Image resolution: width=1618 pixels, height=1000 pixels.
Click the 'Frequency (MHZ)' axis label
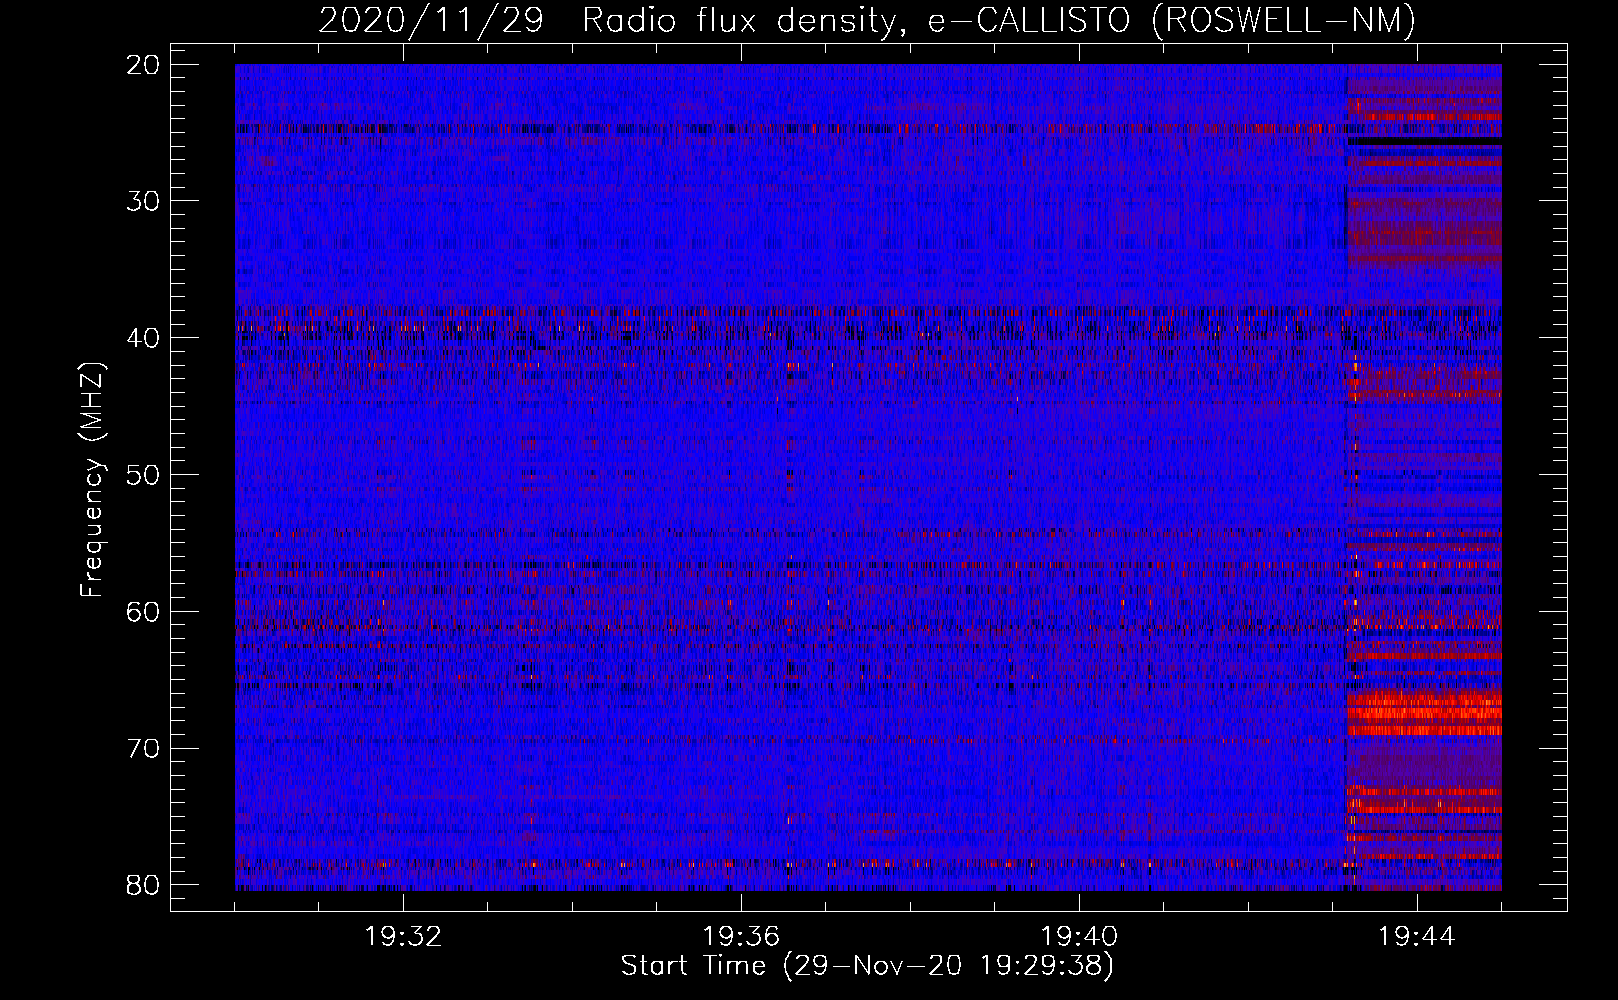(x=92, y=479)
